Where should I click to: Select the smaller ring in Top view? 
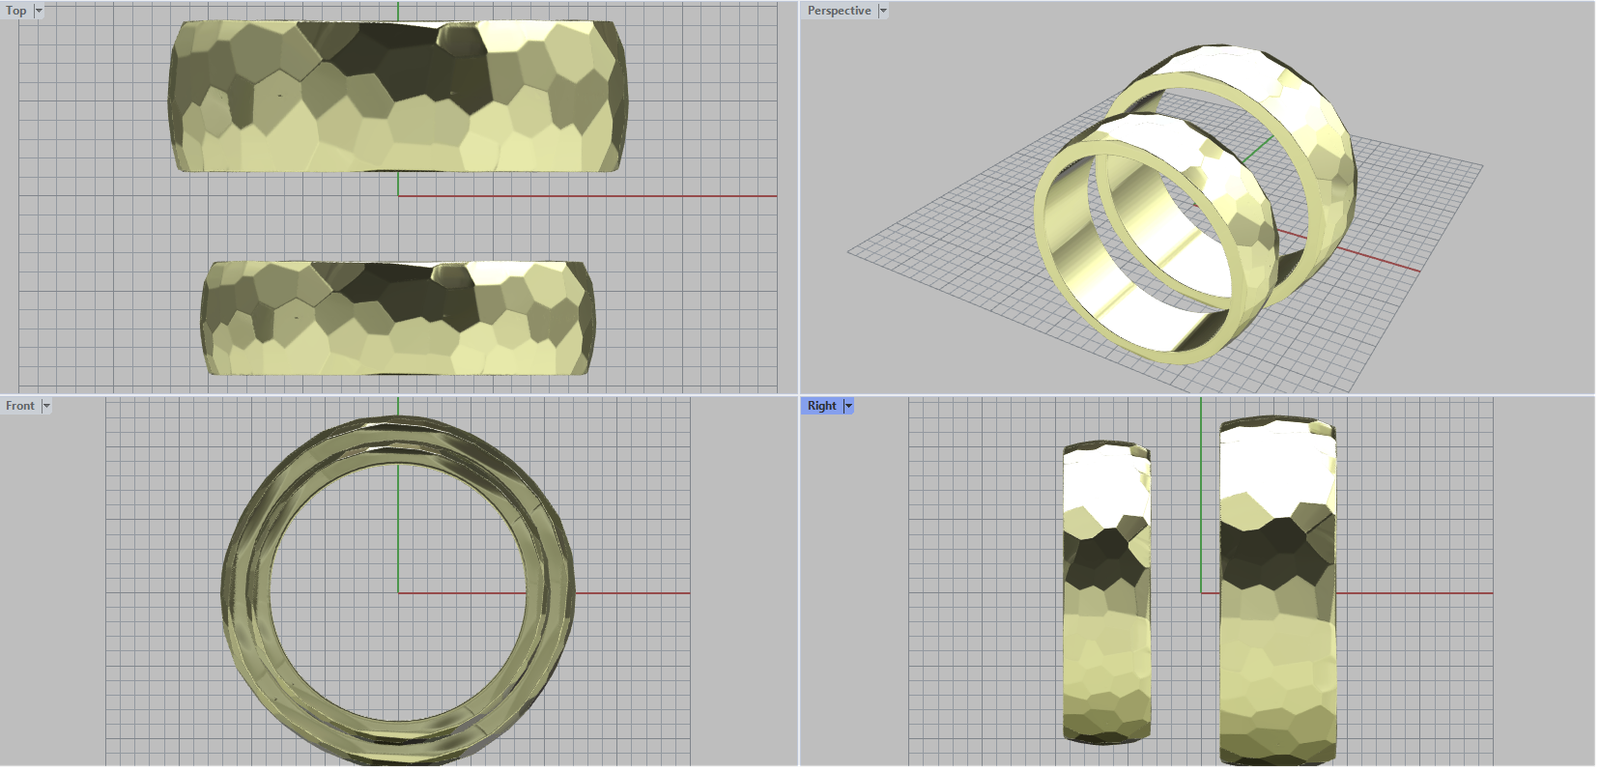click(398, 318)
